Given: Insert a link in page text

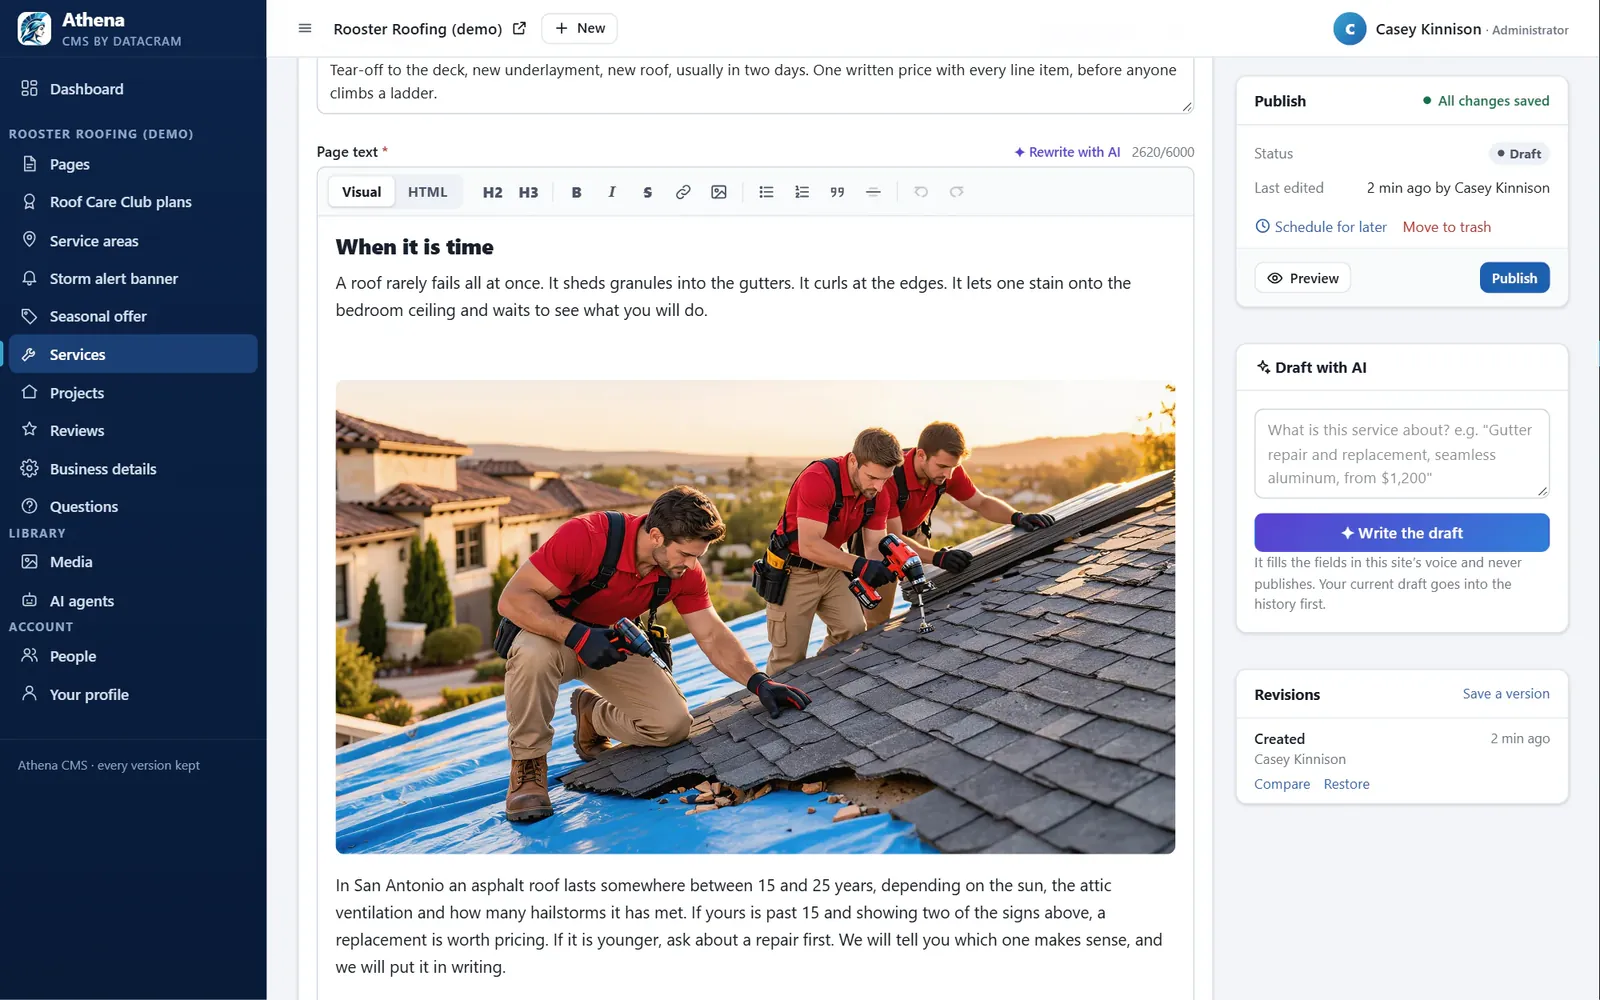Looking at the screenshot, I should click(x=683, y=192).
